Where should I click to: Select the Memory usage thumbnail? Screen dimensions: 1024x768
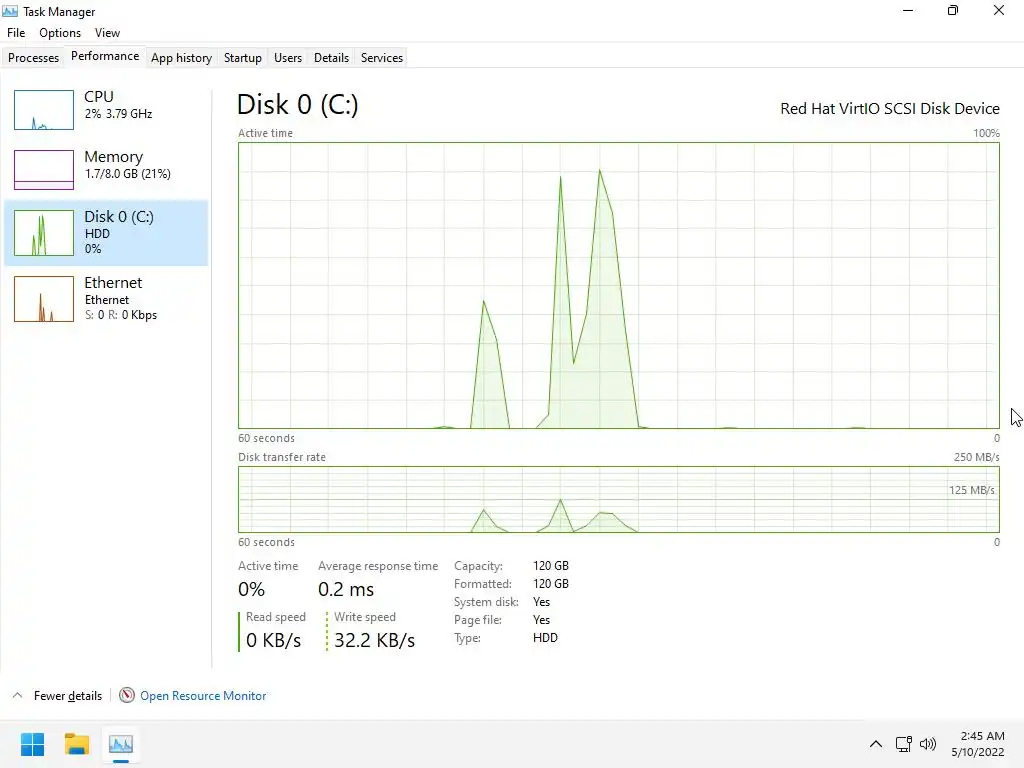pyautogui.click(x=44, y=170)
